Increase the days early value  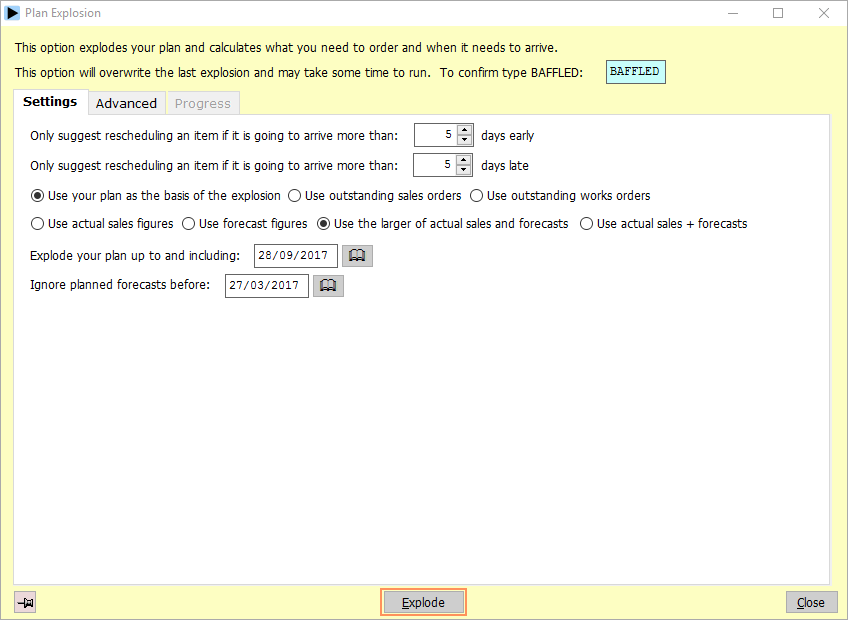click(x=465, y=130)
